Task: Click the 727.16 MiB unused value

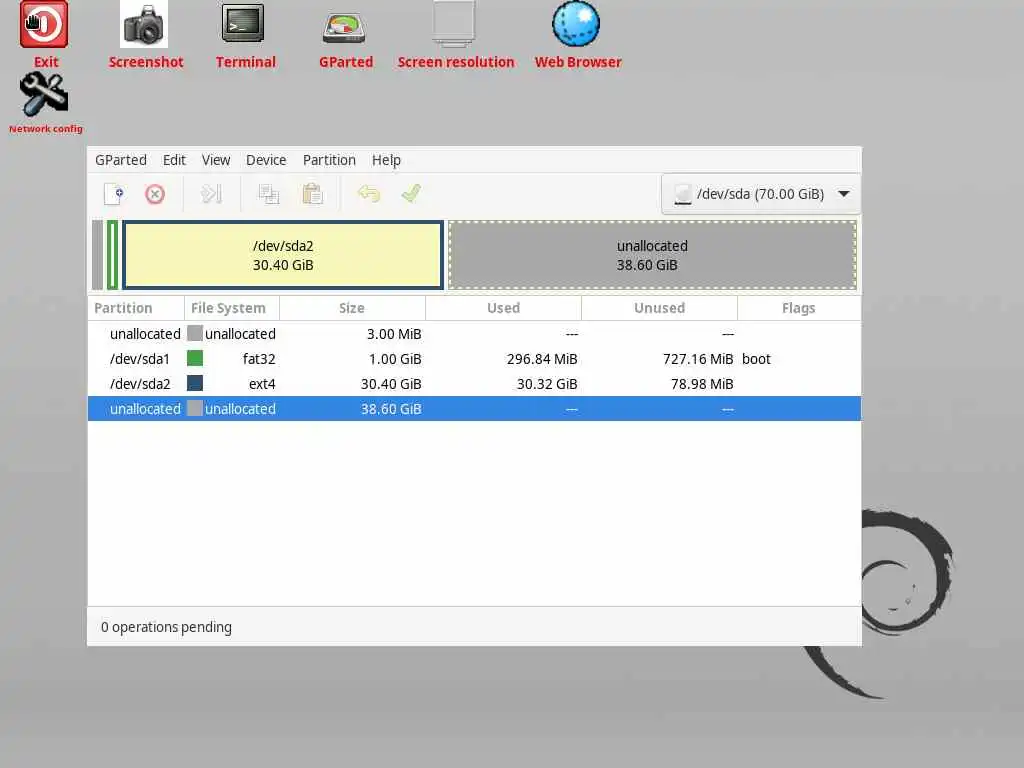Action: point(697,359)
